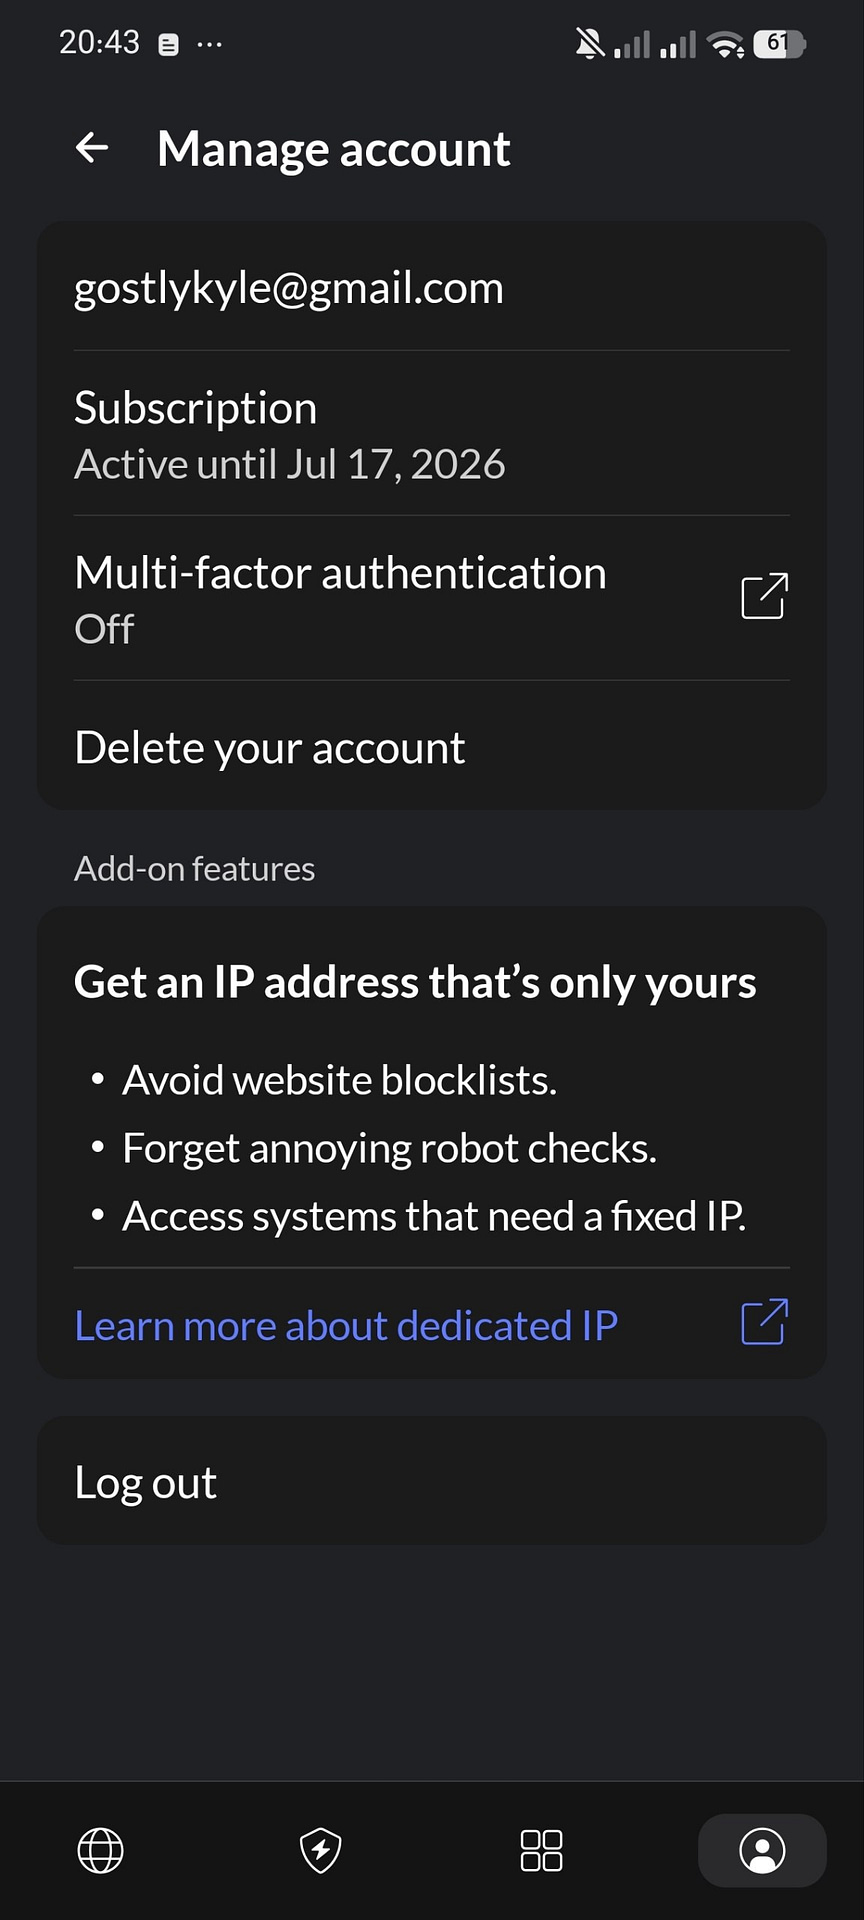Open Multi-factor authentication setting
The width and height of the screenshot is (864, 1920).
point(432,598)
